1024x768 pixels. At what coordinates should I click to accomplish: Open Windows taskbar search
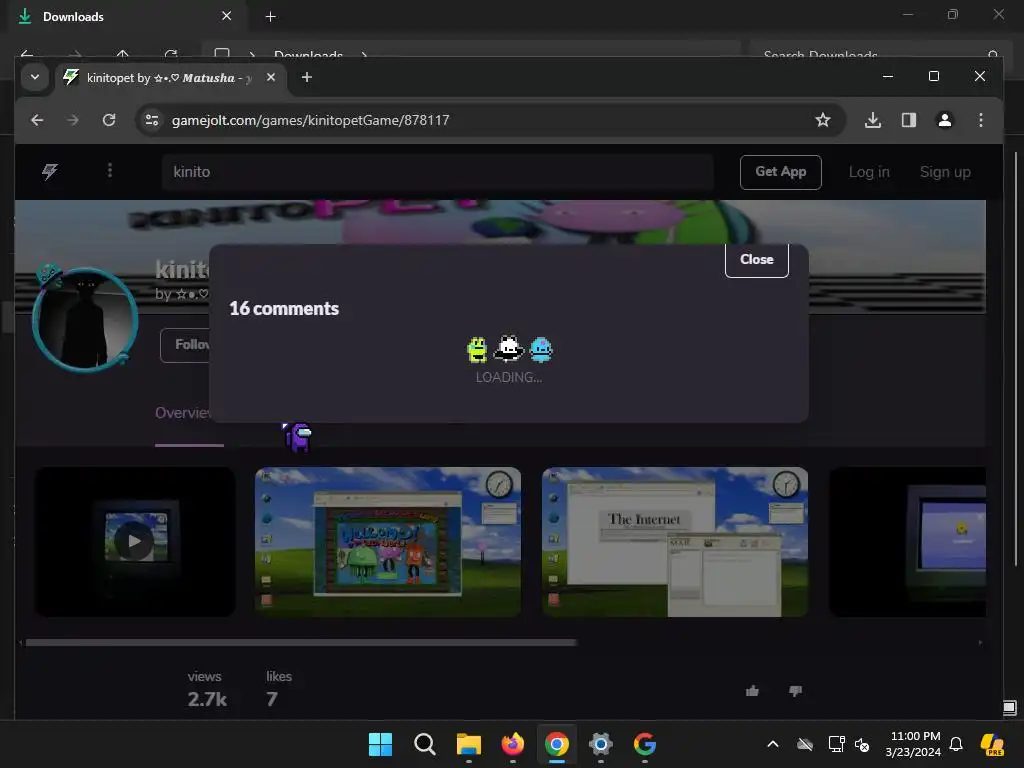(424, 744)
